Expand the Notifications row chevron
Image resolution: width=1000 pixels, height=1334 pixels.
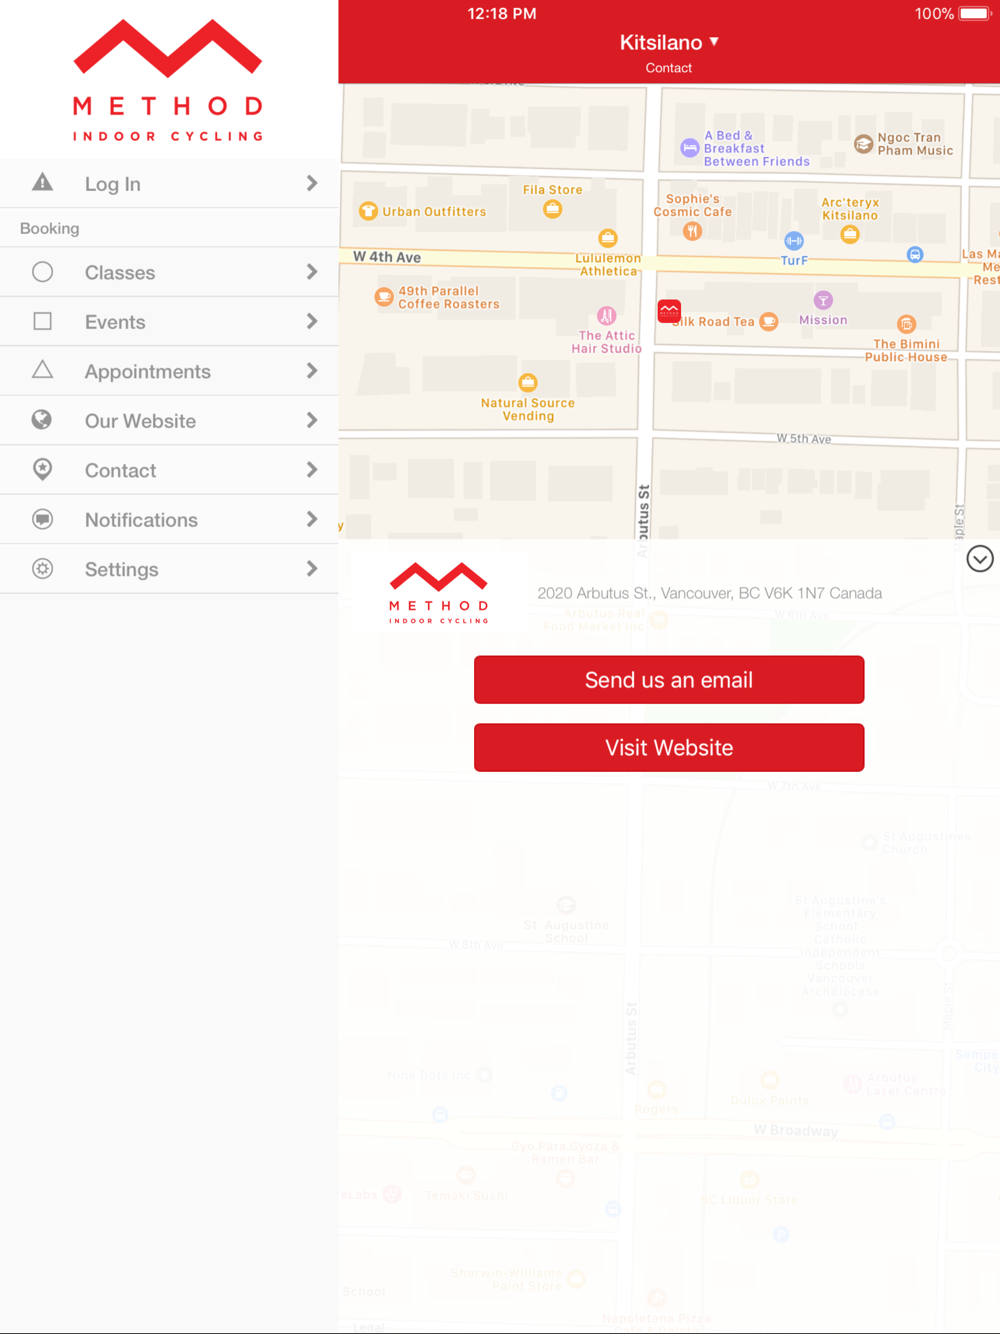[x=312, y=519]
